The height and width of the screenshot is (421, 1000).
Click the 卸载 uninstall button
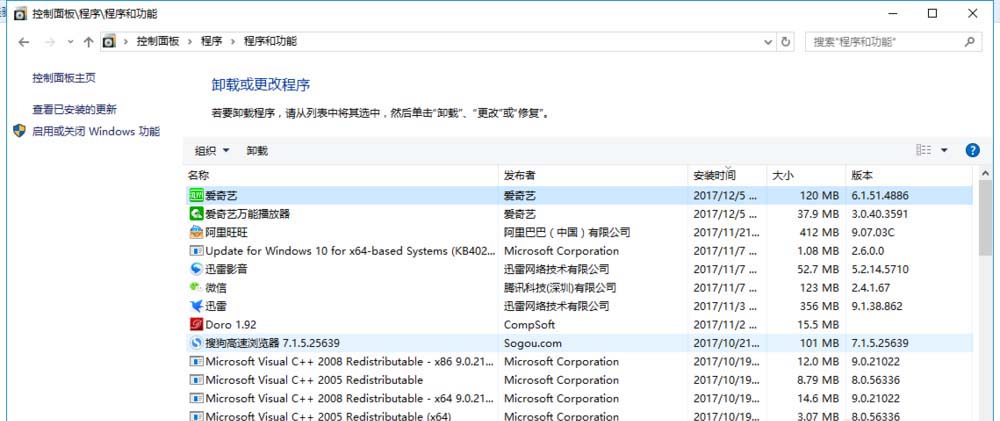tap(257, 151)
